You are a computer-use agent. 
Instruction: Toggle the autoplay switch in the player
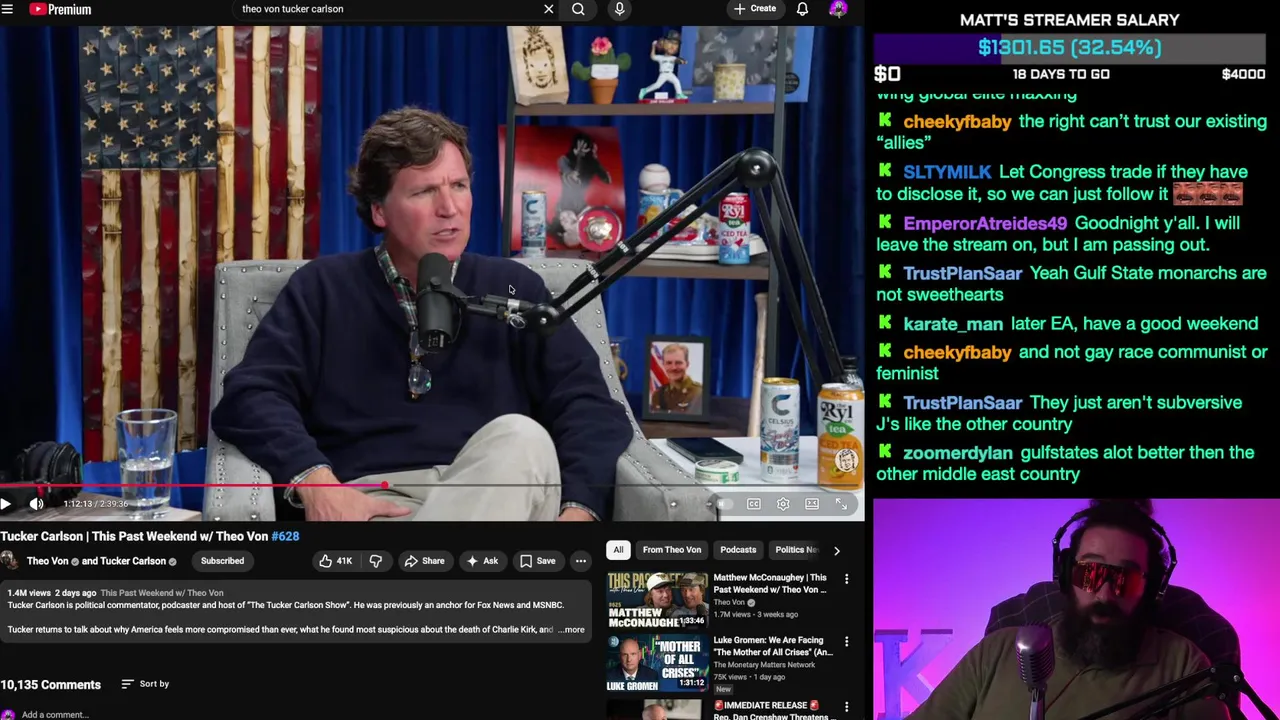click(x=724, y=504)
